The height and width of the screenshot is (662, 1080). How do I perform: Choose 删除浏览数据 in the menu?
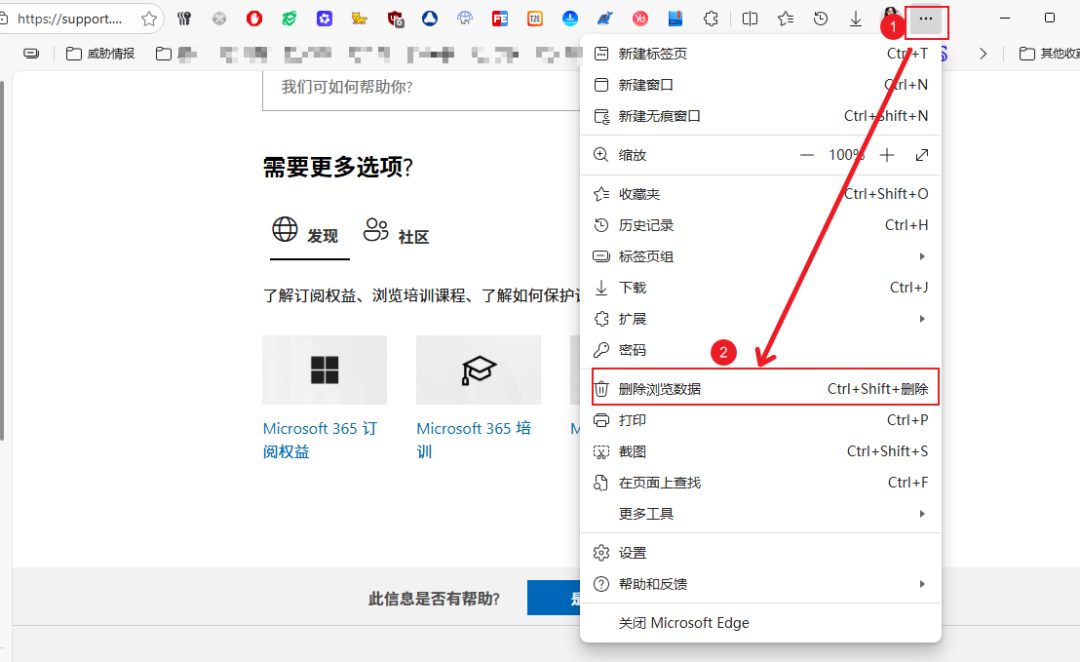tap(760, 389)
